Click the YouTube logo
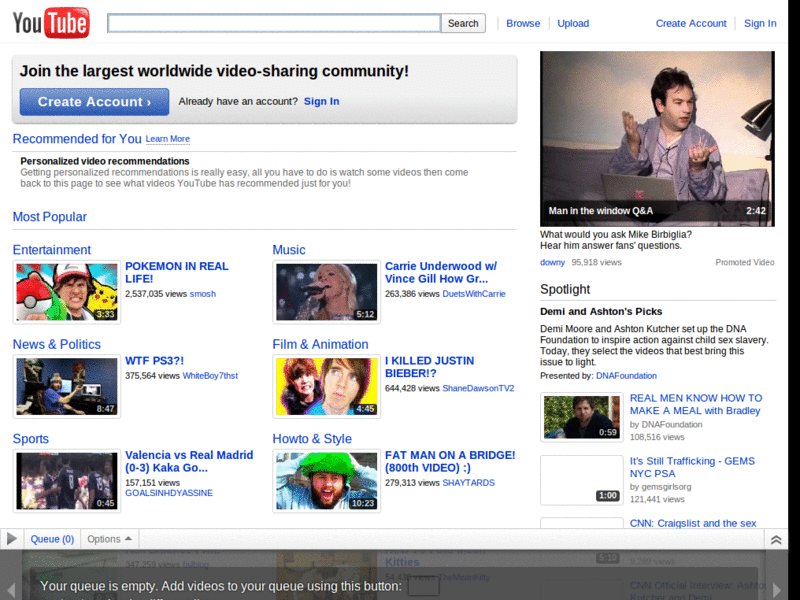Viewport: 800px width, 600px height. click(x=51, y=23)
